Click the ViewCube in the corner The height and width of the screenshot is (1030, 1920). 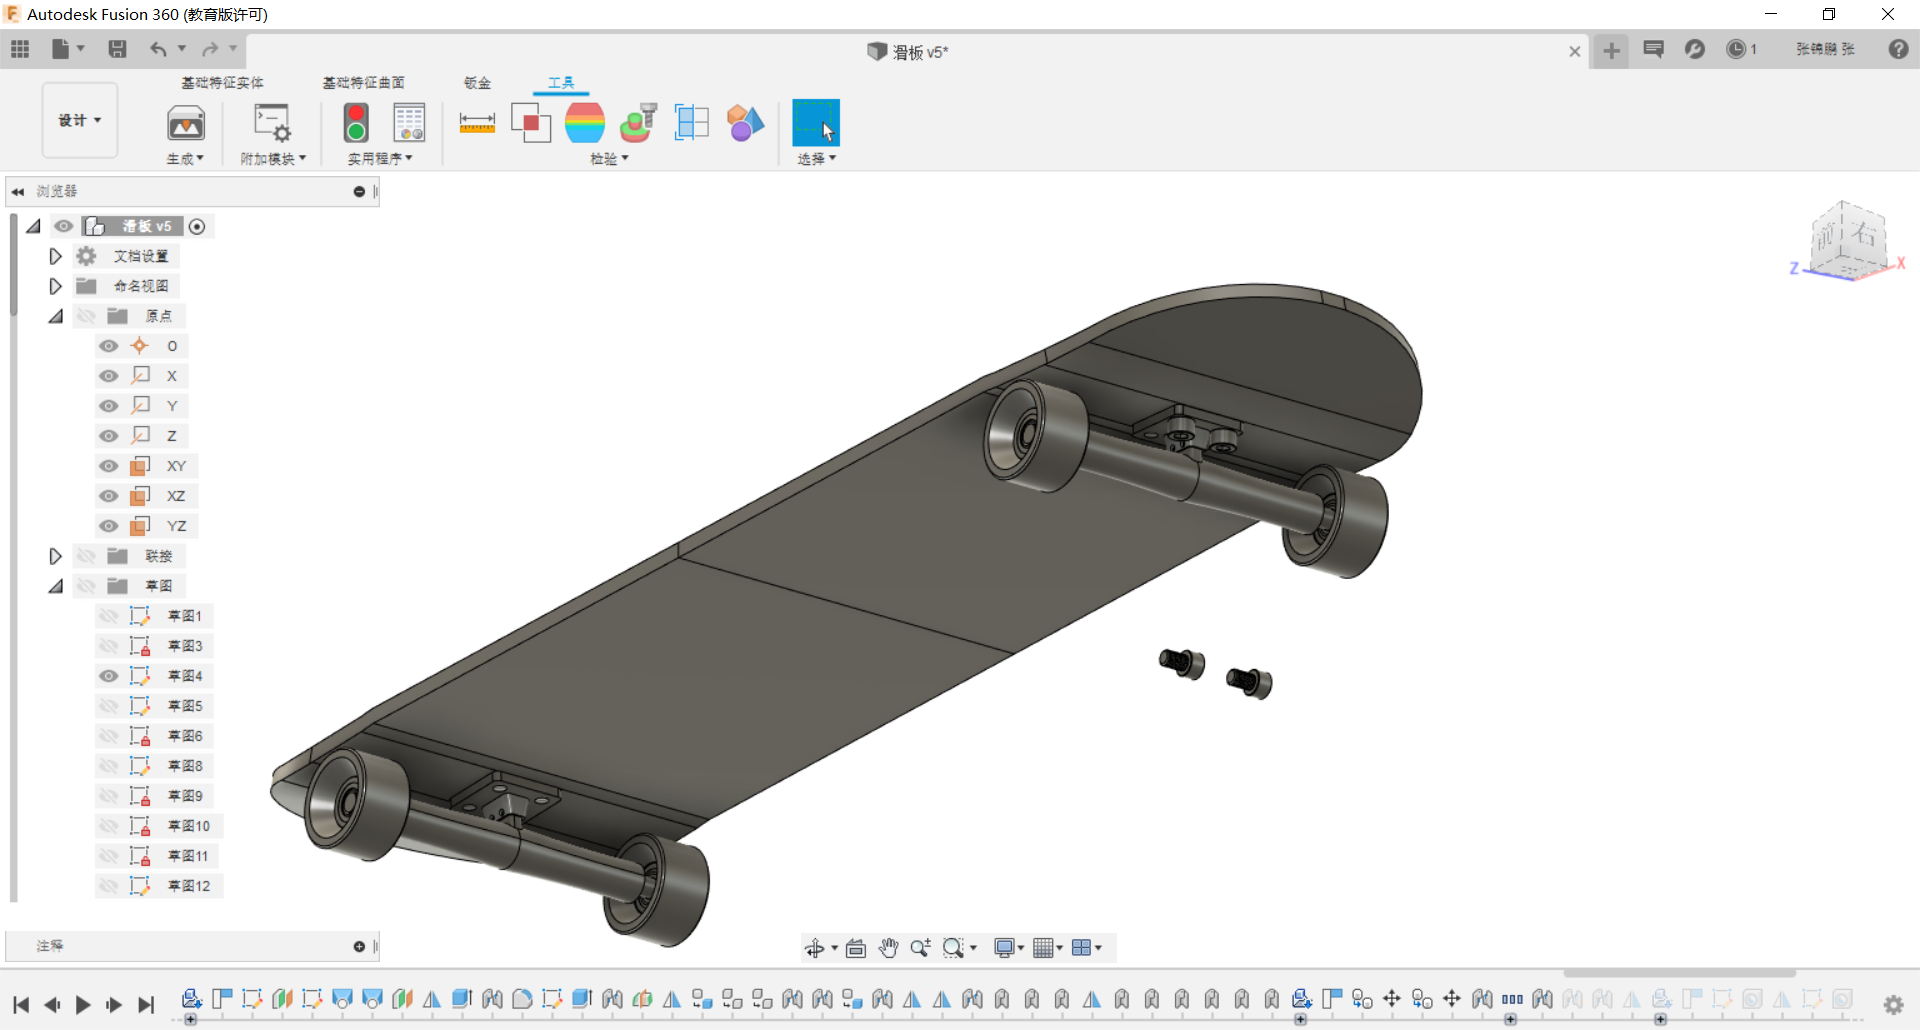coord(1848,240)
